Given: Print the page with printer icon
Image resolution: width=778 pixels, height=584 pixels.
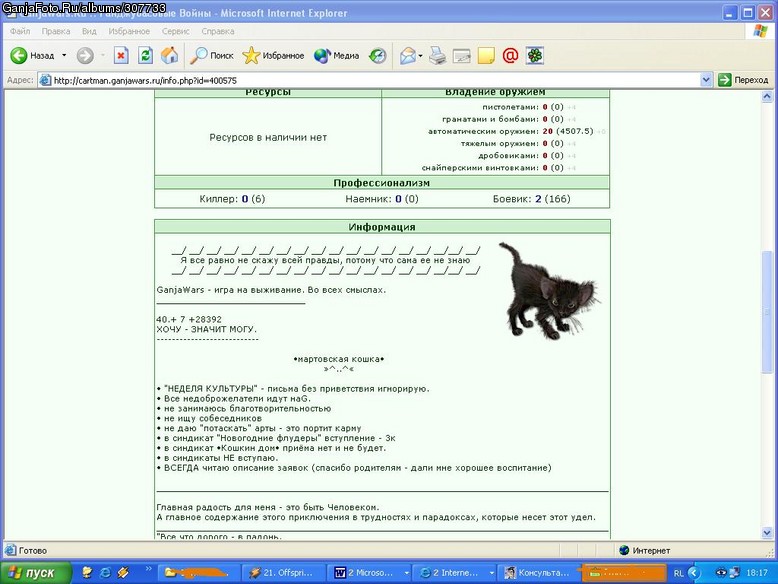Looking at the screenshot, I should (x=437, y=56).
